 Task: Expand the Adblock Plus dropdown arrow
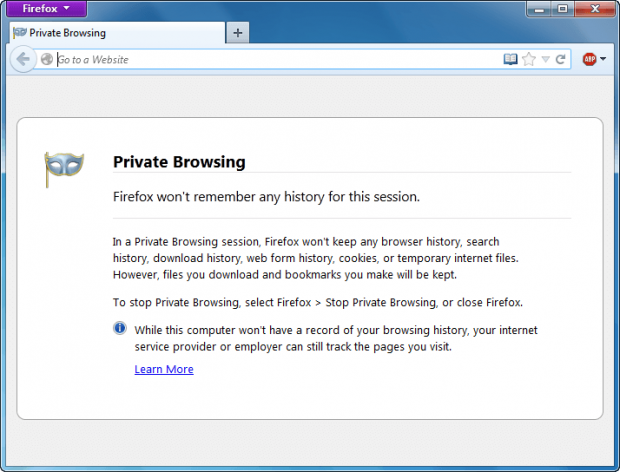604,59
